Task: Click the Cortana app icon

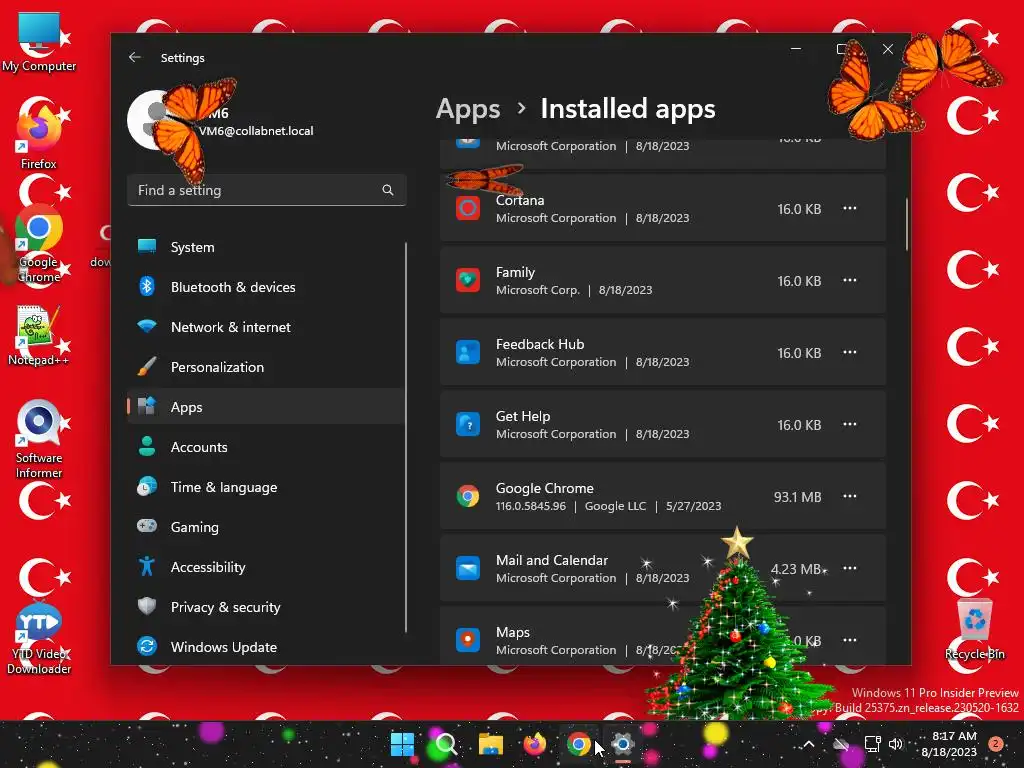Action: coord(468,208)
